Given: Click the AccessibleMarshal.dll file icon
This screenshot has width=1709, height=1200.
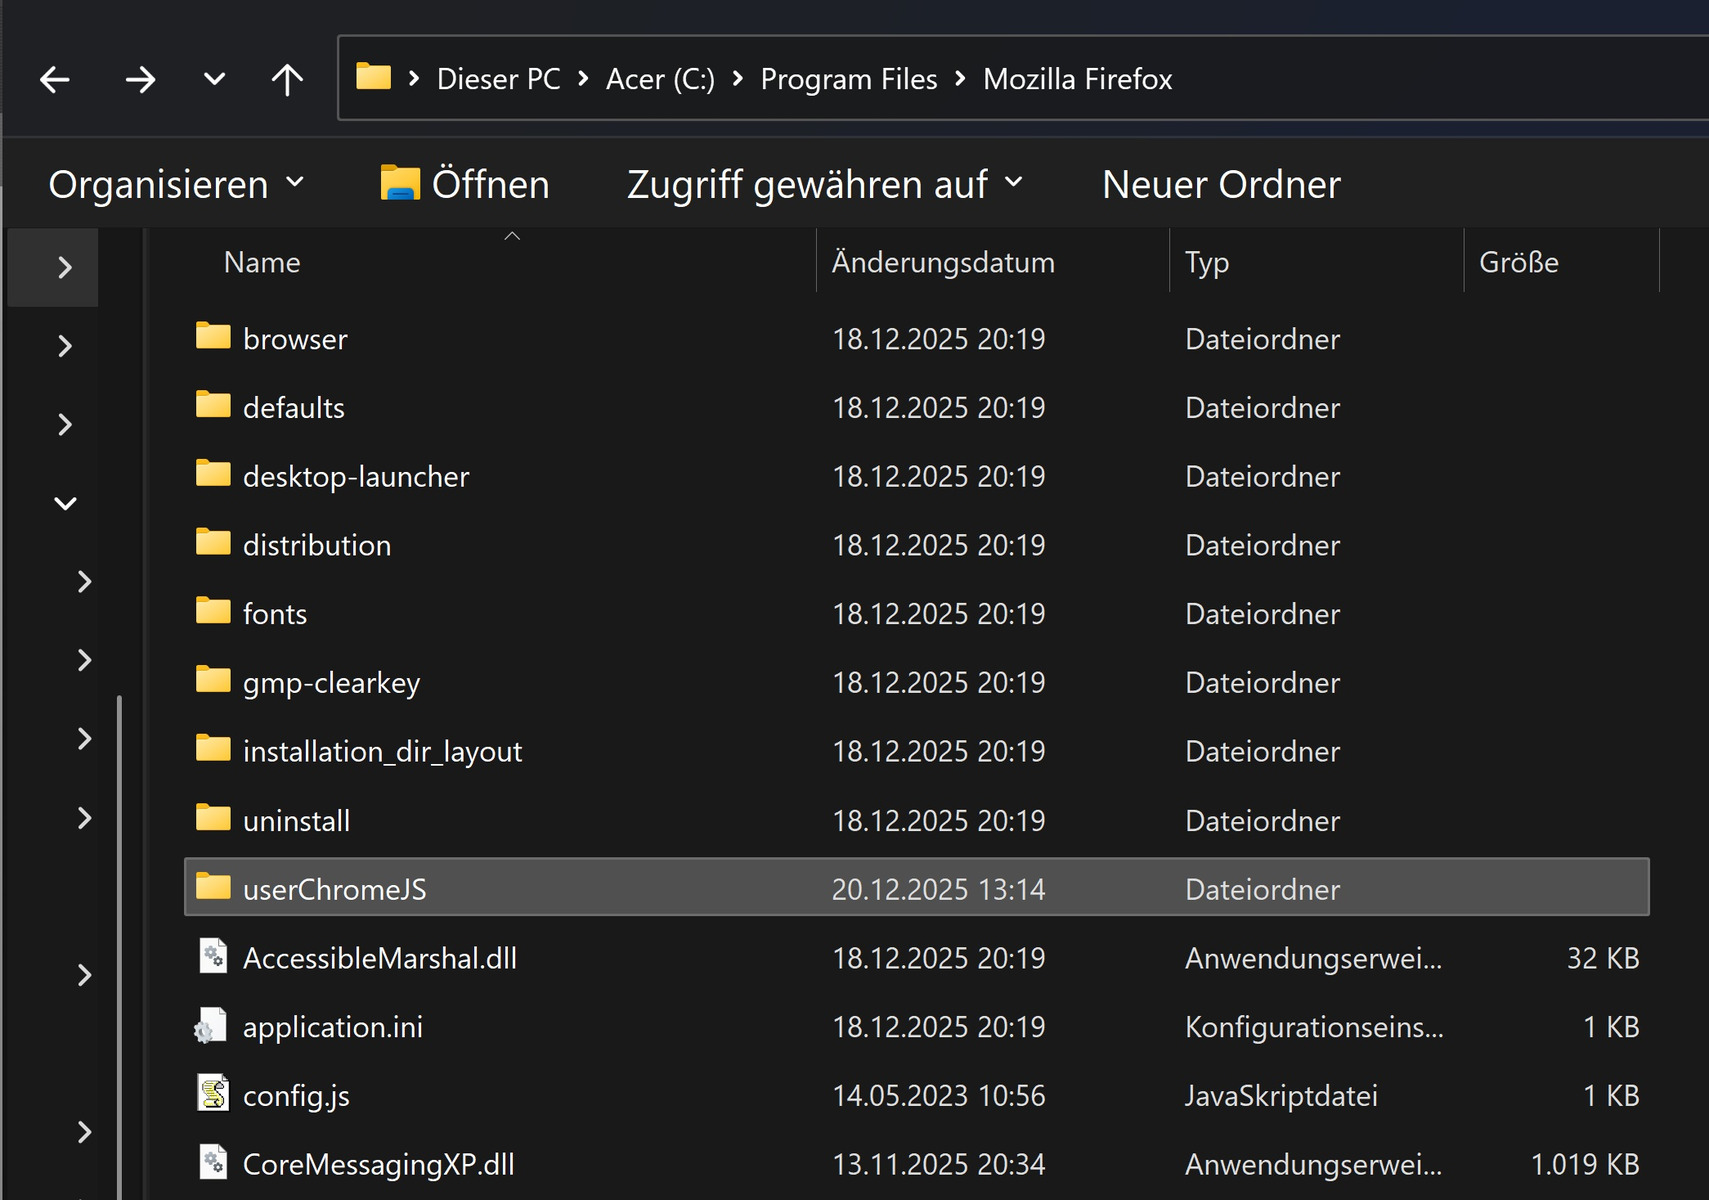Looking at the screenshot, I should tap(213, 957).
